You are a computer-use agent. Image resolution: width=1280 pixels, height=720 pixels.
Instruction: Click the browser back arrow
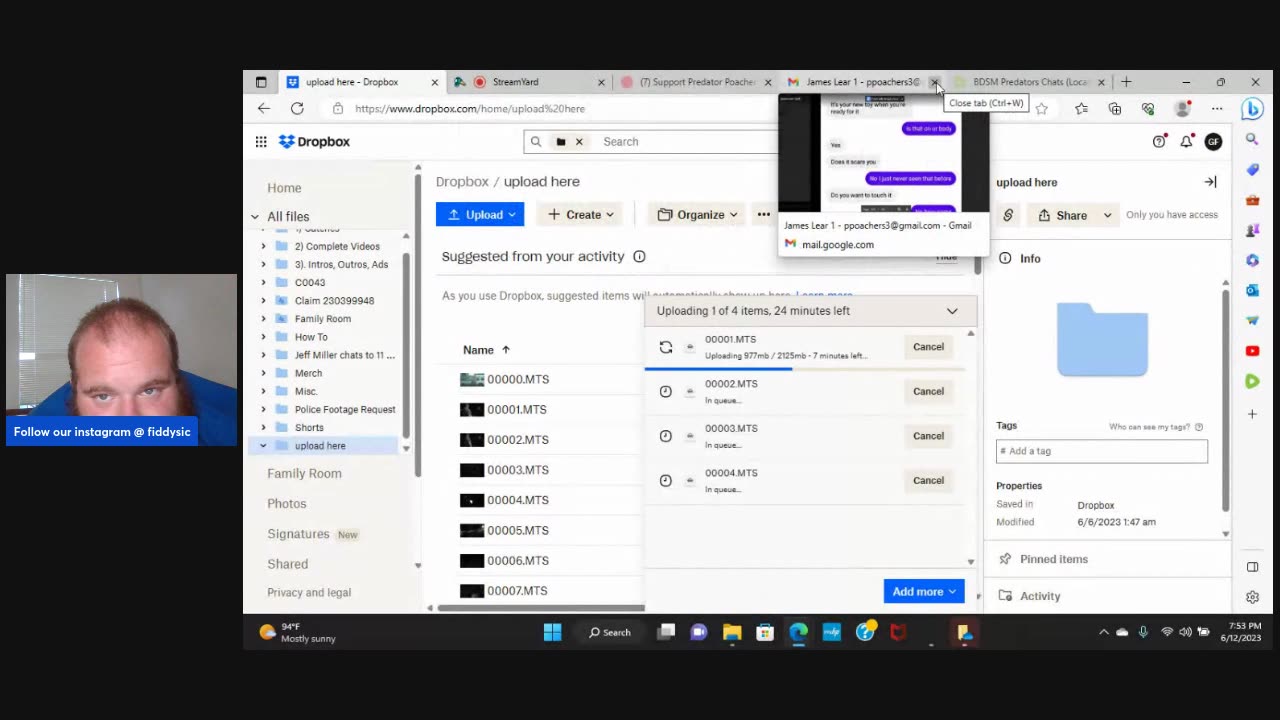[x=264, y=108]
